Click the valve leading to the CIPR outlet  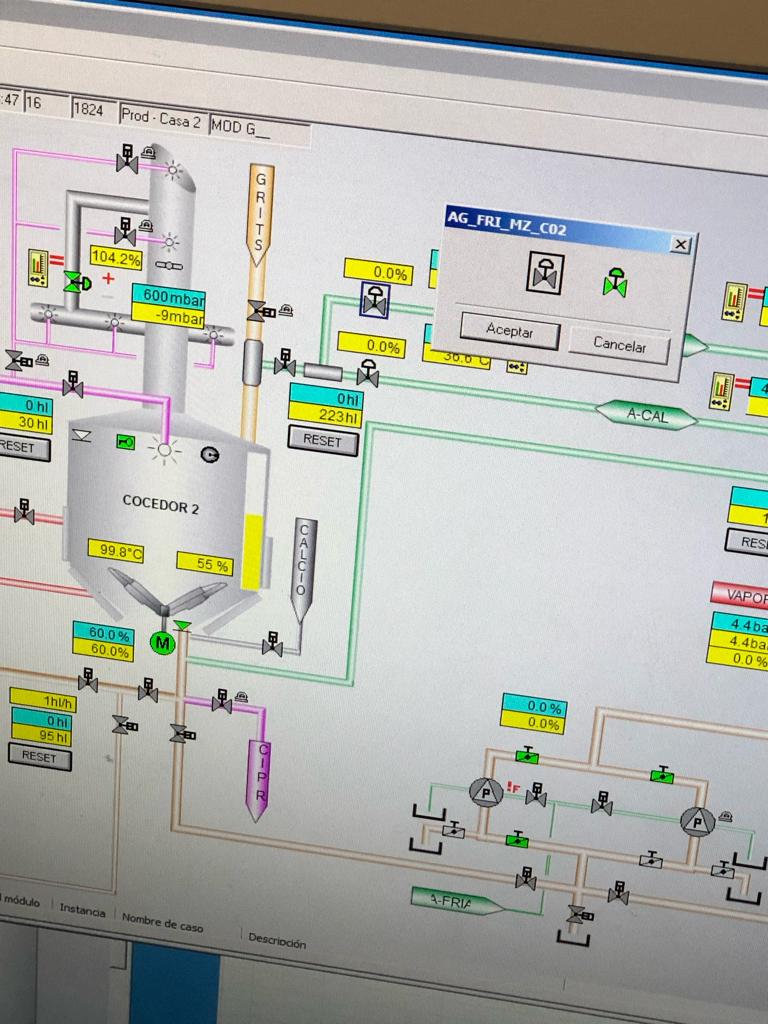221,702
